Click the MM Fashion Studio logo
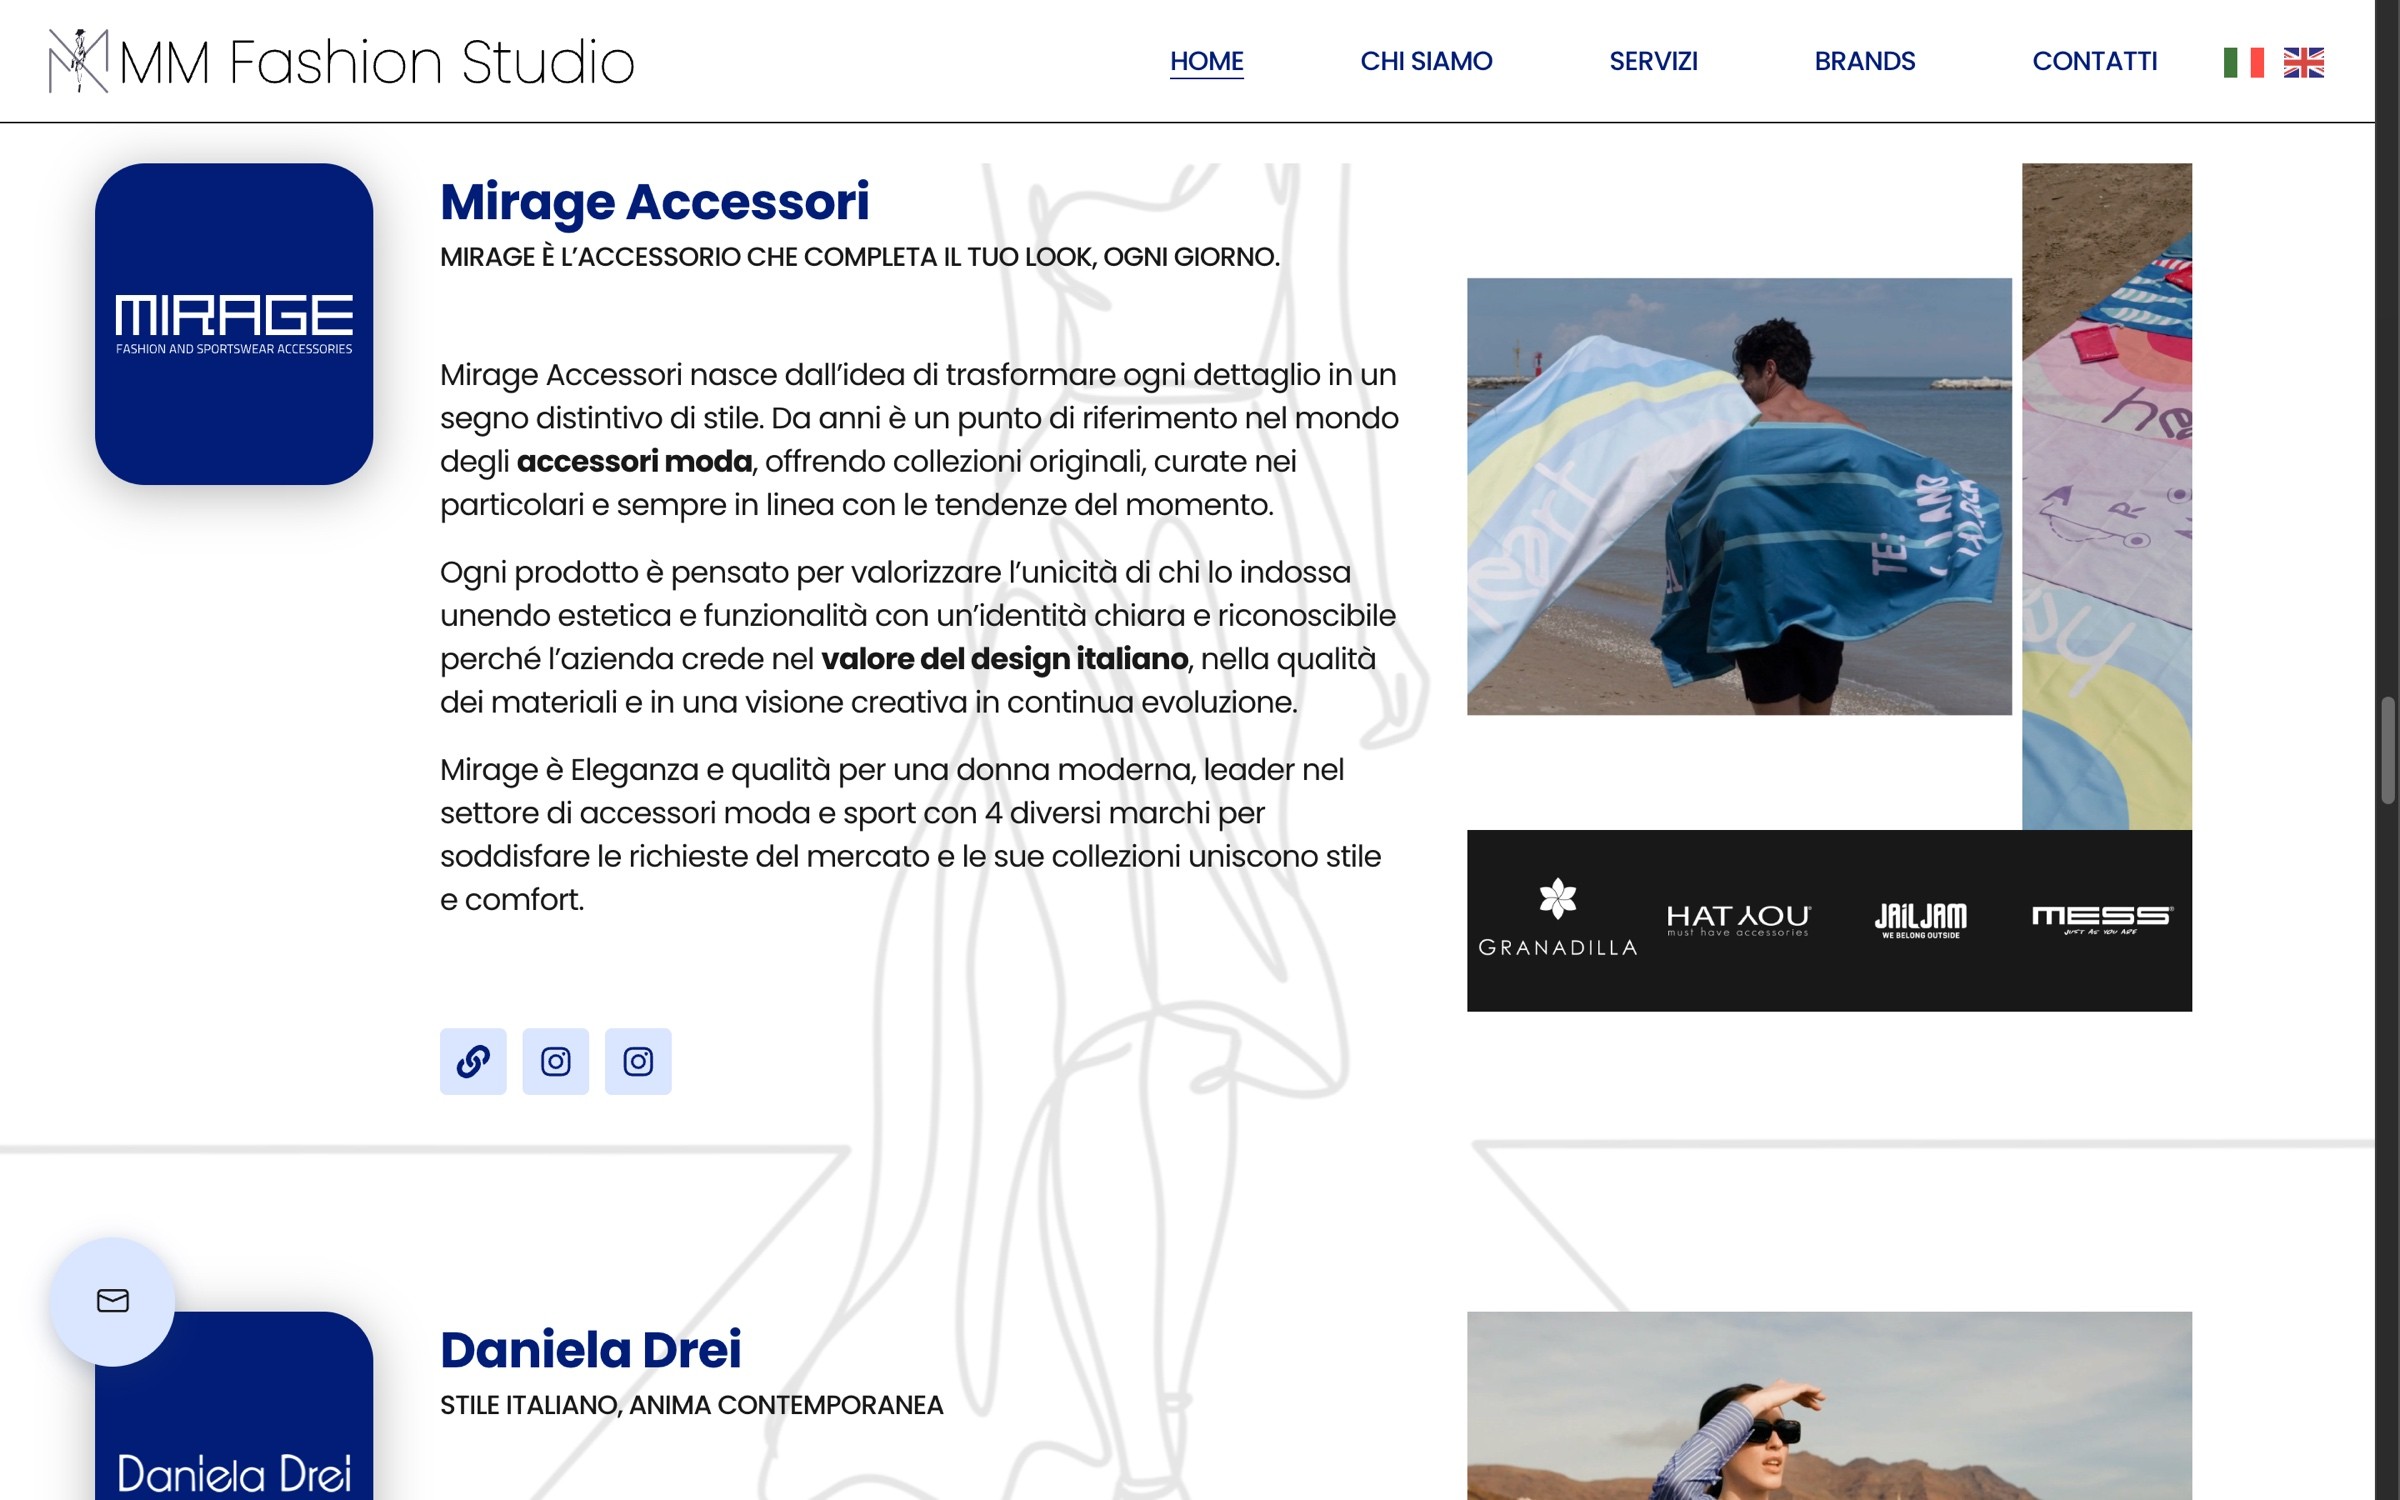Screen dimensions: 2400x1500 tap(341, 62)
